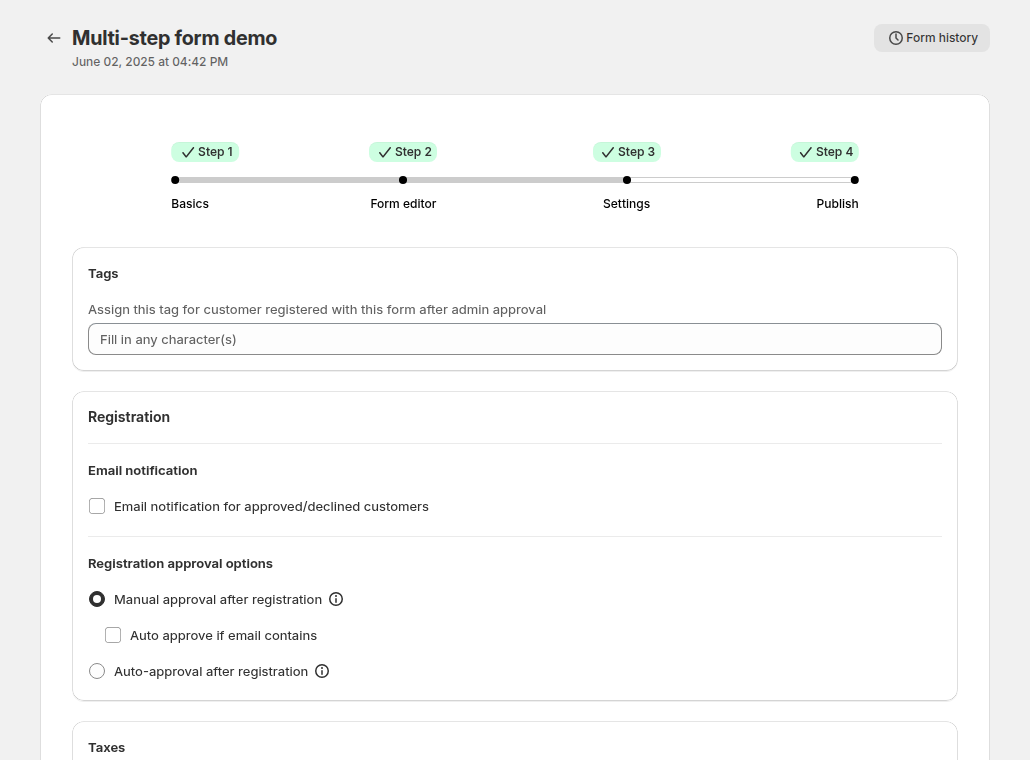Go to Step 2 badge

tap(403, 152)
